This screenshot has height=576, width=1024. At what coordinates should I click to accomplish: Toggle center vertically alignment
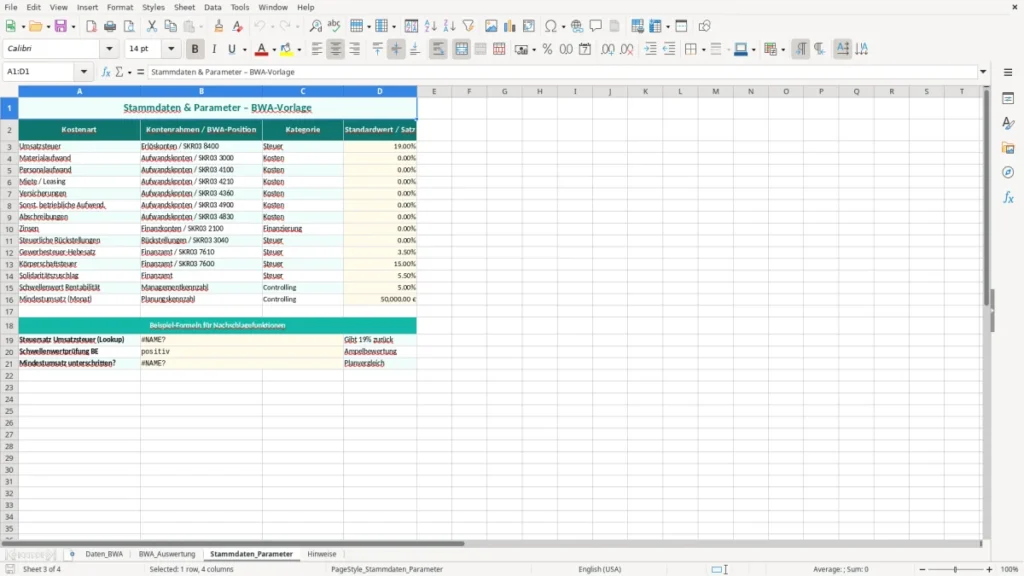click(x=396, y=49)
